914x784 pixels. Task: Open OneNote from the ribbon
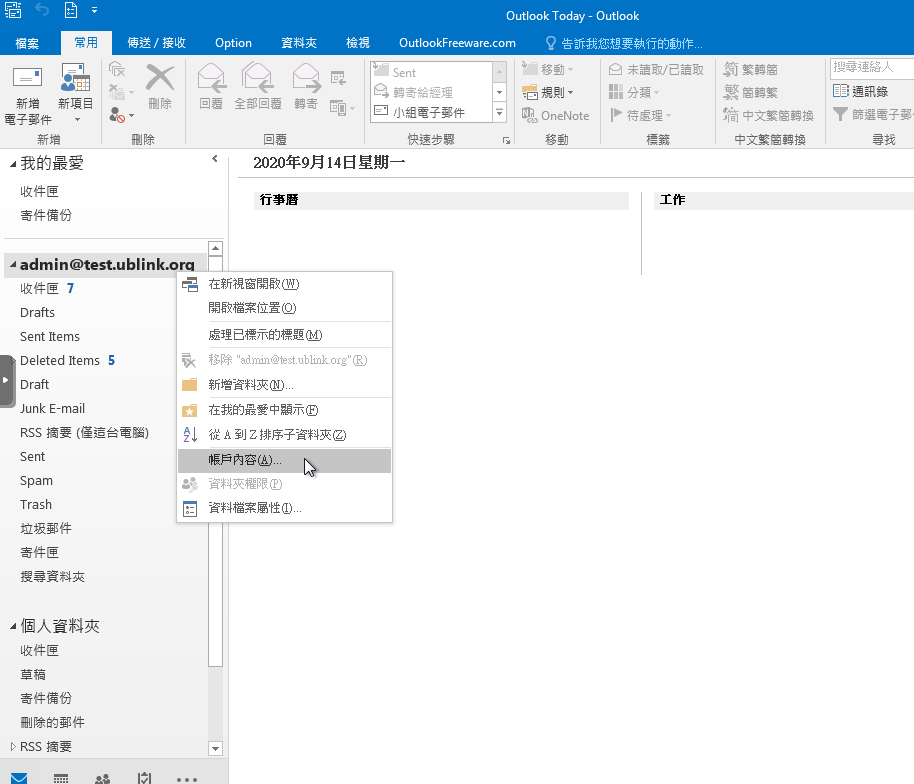[x=555, y=115]
